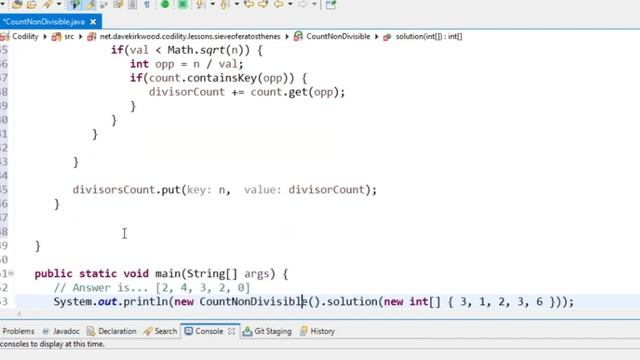640x360 pixels.
Task: Click the 'consoles to display at this time' message
Action: (x=52, y=344)
